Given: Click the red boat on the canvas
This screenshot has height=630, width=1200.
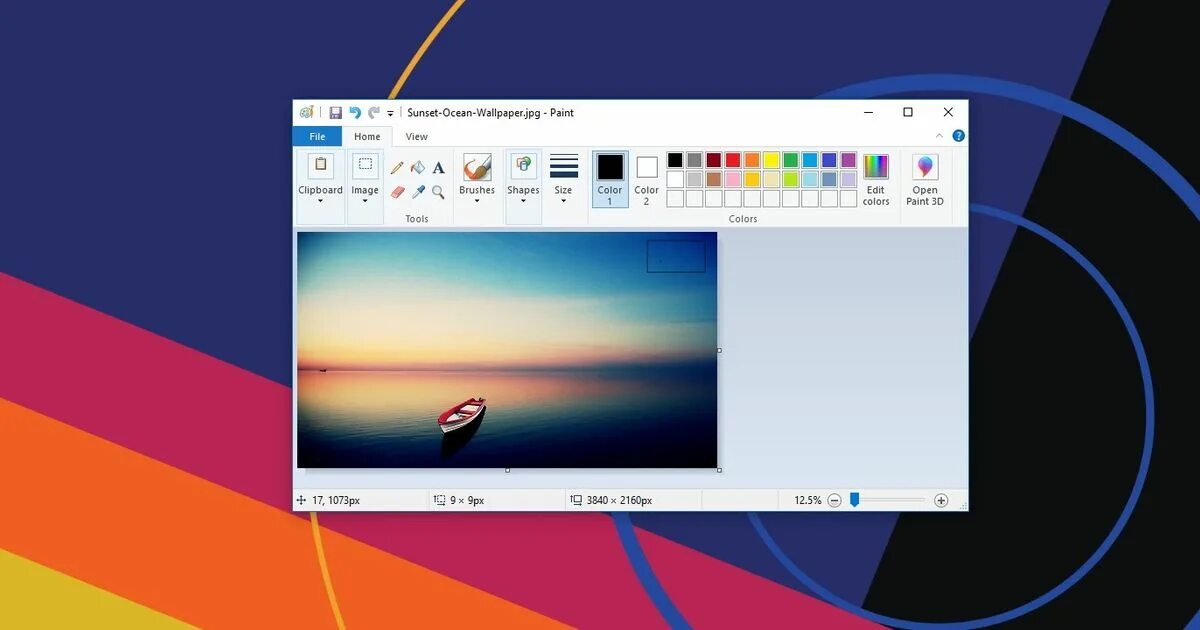Looking at the screenshot, I should click(462, 414).
